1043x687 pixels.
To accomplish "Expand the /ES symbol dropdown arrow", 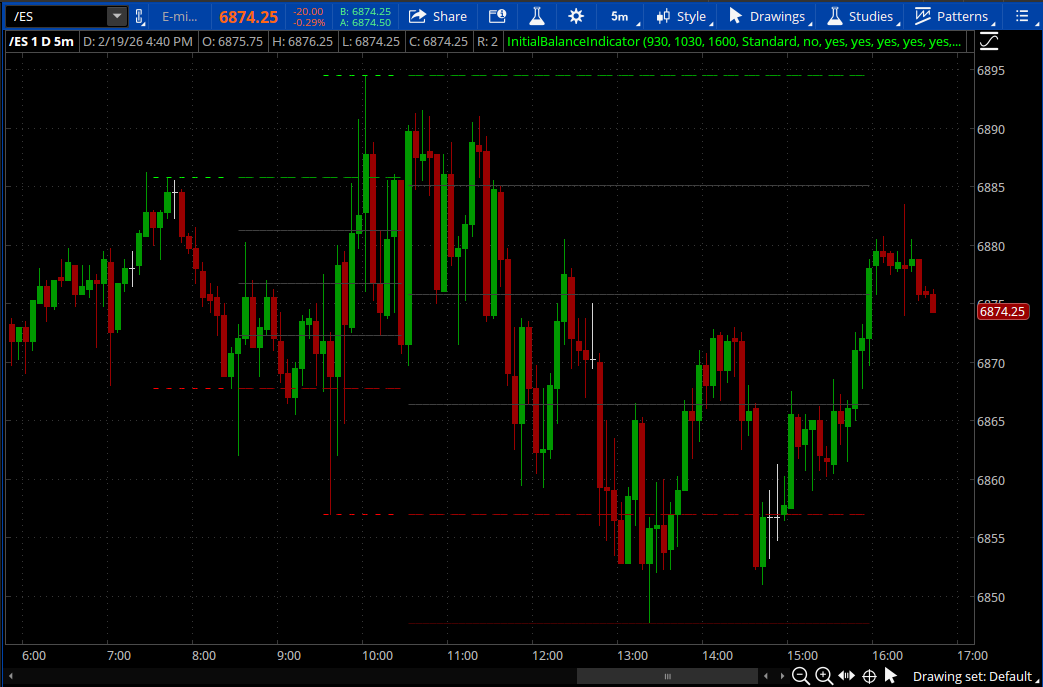I will pyautogui.click(x=117, y=16).
